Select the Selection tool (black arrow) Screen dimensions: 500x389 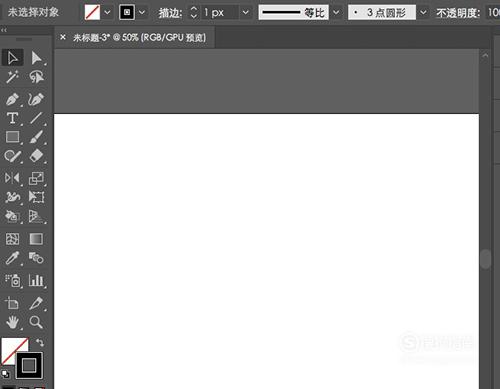[13, 58]
